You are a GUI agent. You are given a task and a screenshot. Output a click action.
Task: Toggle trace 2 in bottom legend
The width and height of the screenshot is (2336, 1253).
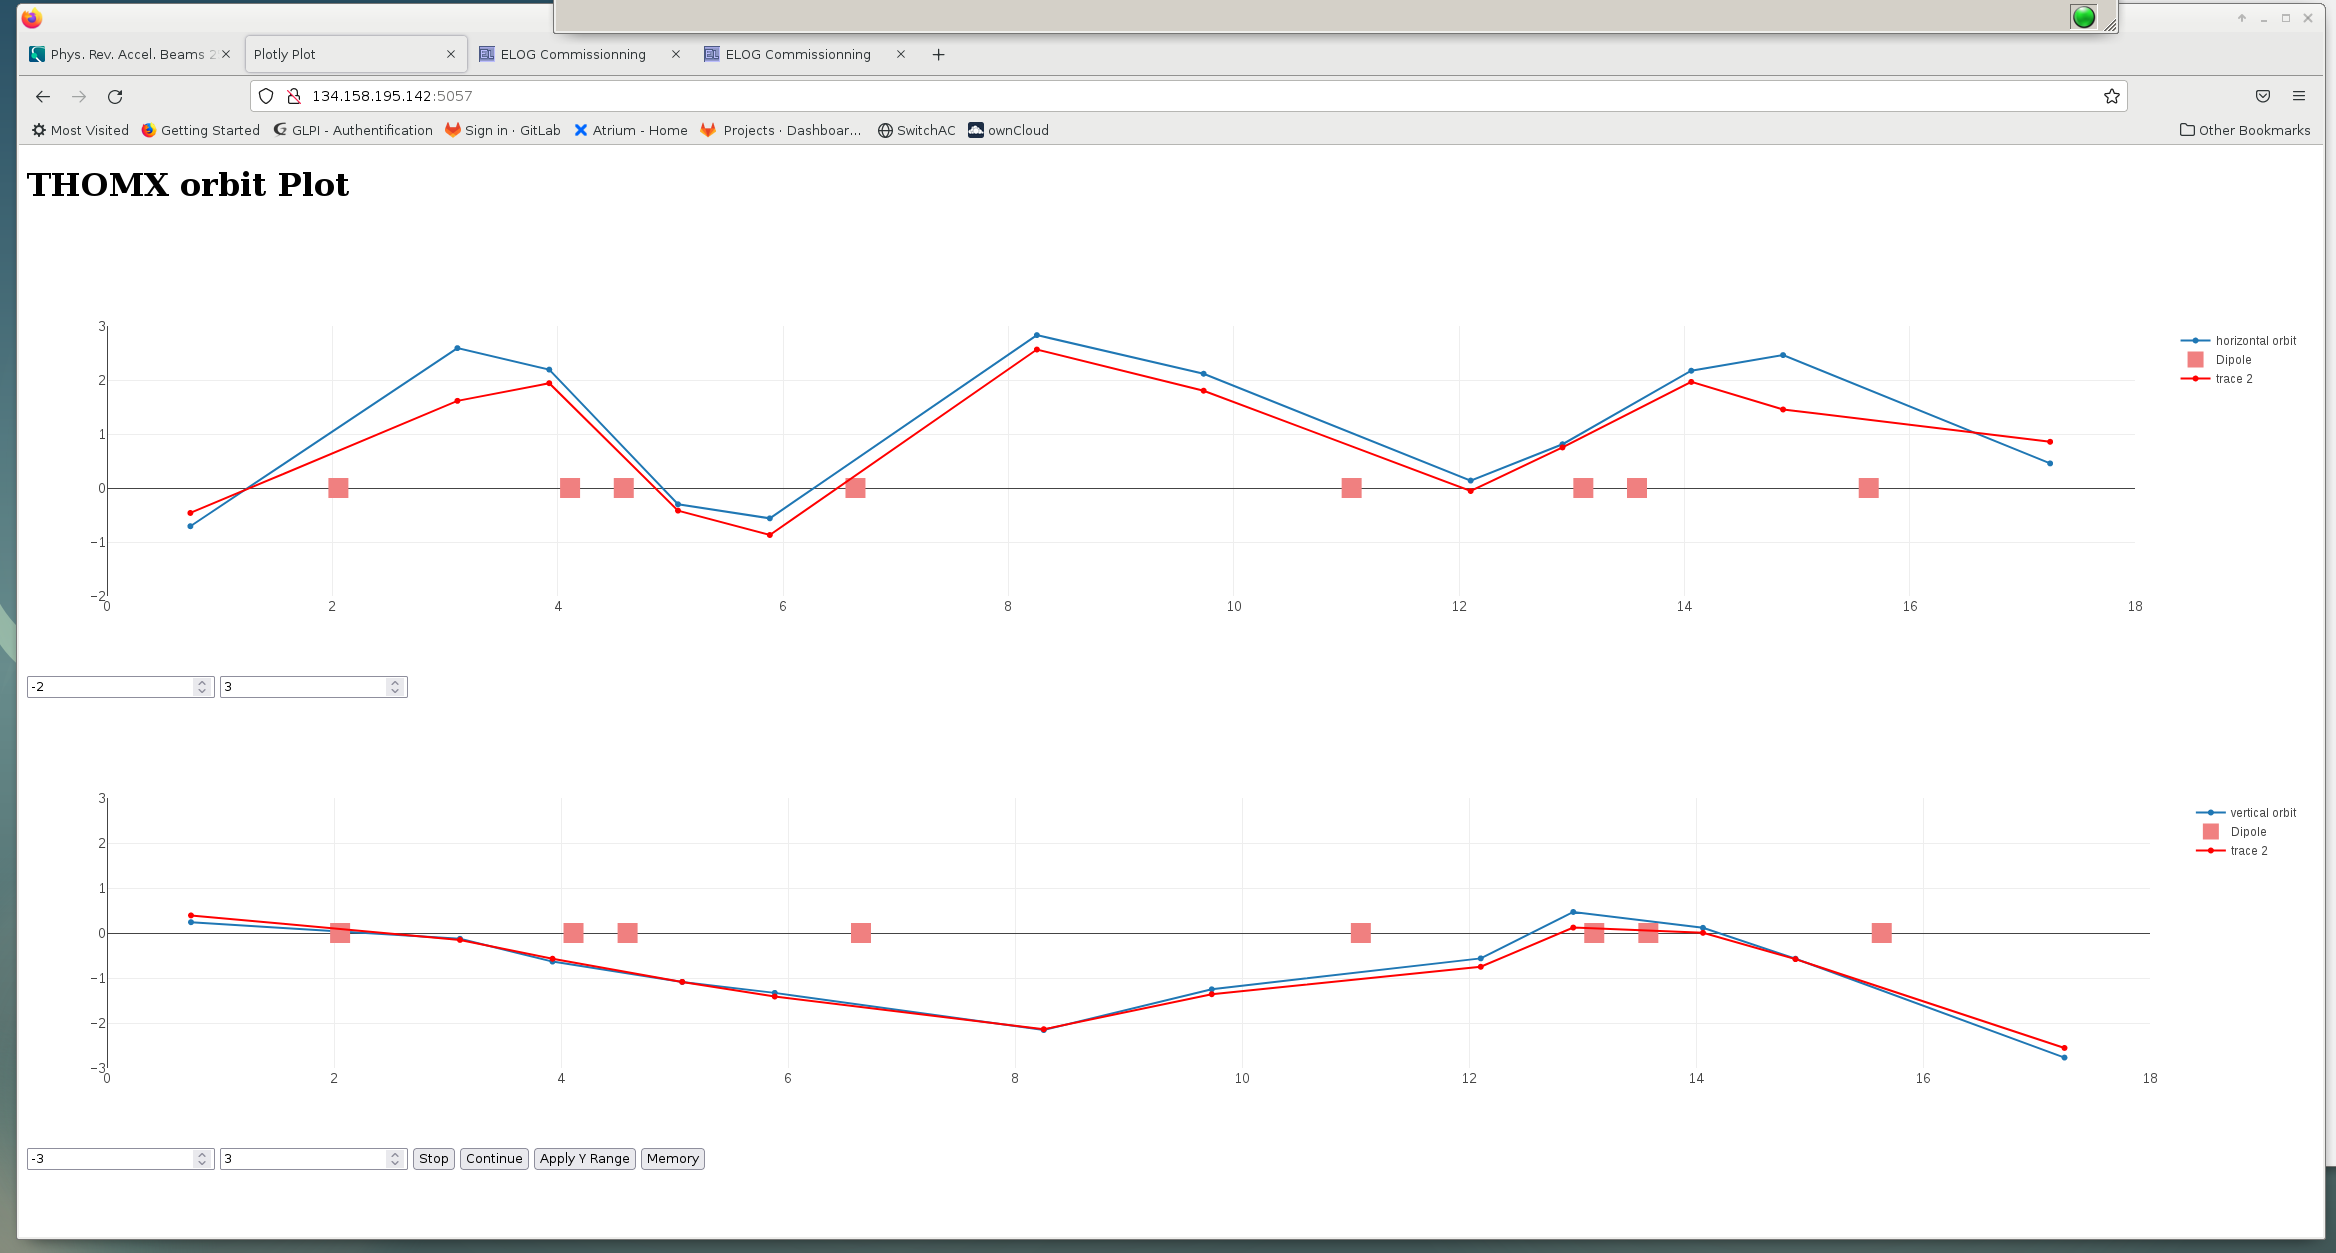pyautogui.click(x=2248, y=851)
